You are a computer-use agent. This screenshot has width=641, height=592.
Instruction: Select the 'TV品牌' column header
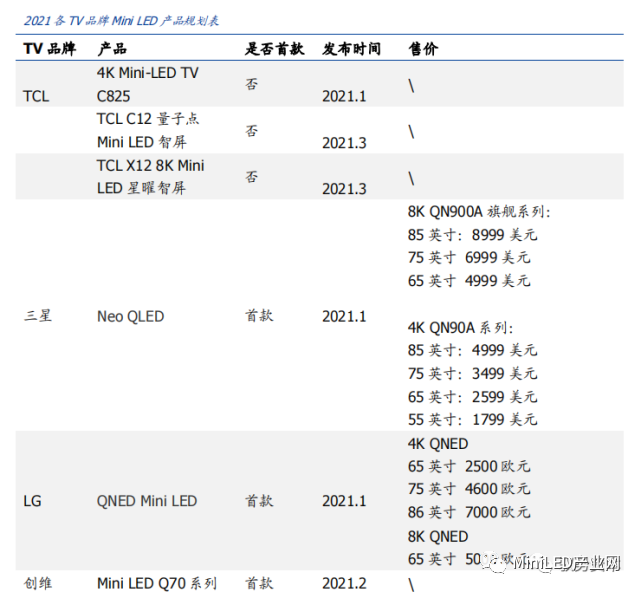(49, 49)
